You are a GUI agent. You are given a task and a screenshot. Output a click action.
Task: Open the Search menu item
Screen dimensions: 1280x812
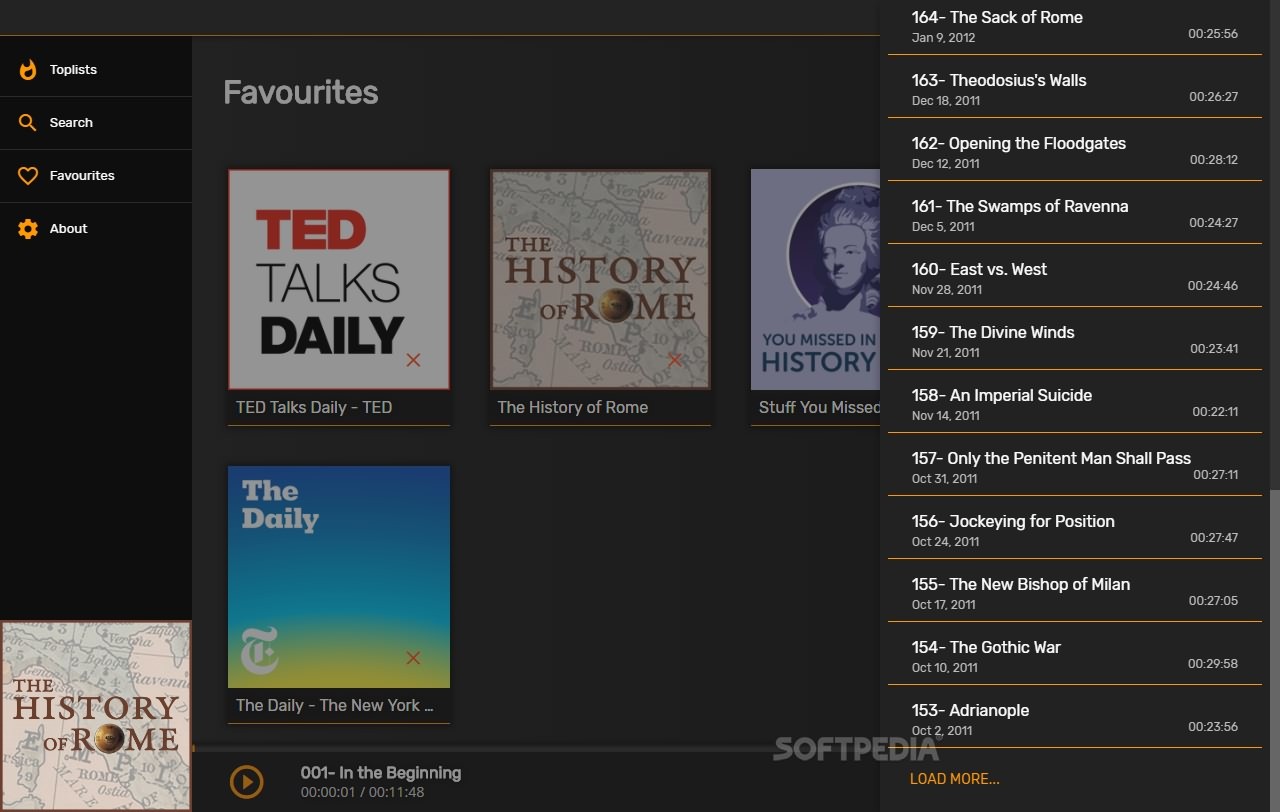tap(96, 123)
